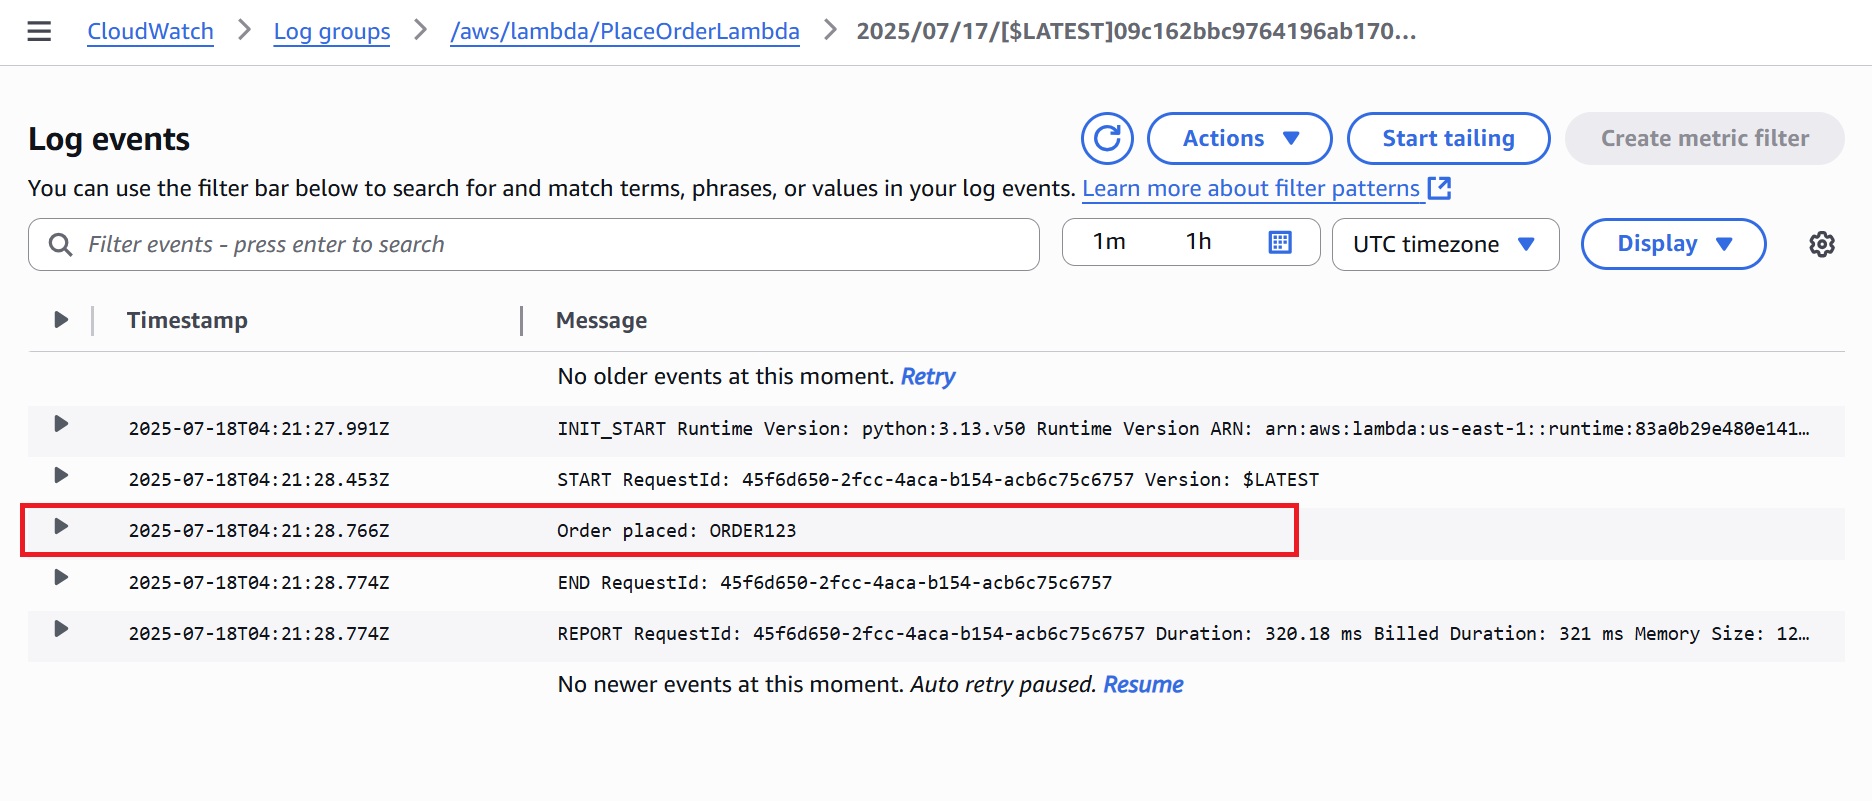Expand the Order placed: ORDER123 row
The image size is (1872, 801).
pos(61,526)
